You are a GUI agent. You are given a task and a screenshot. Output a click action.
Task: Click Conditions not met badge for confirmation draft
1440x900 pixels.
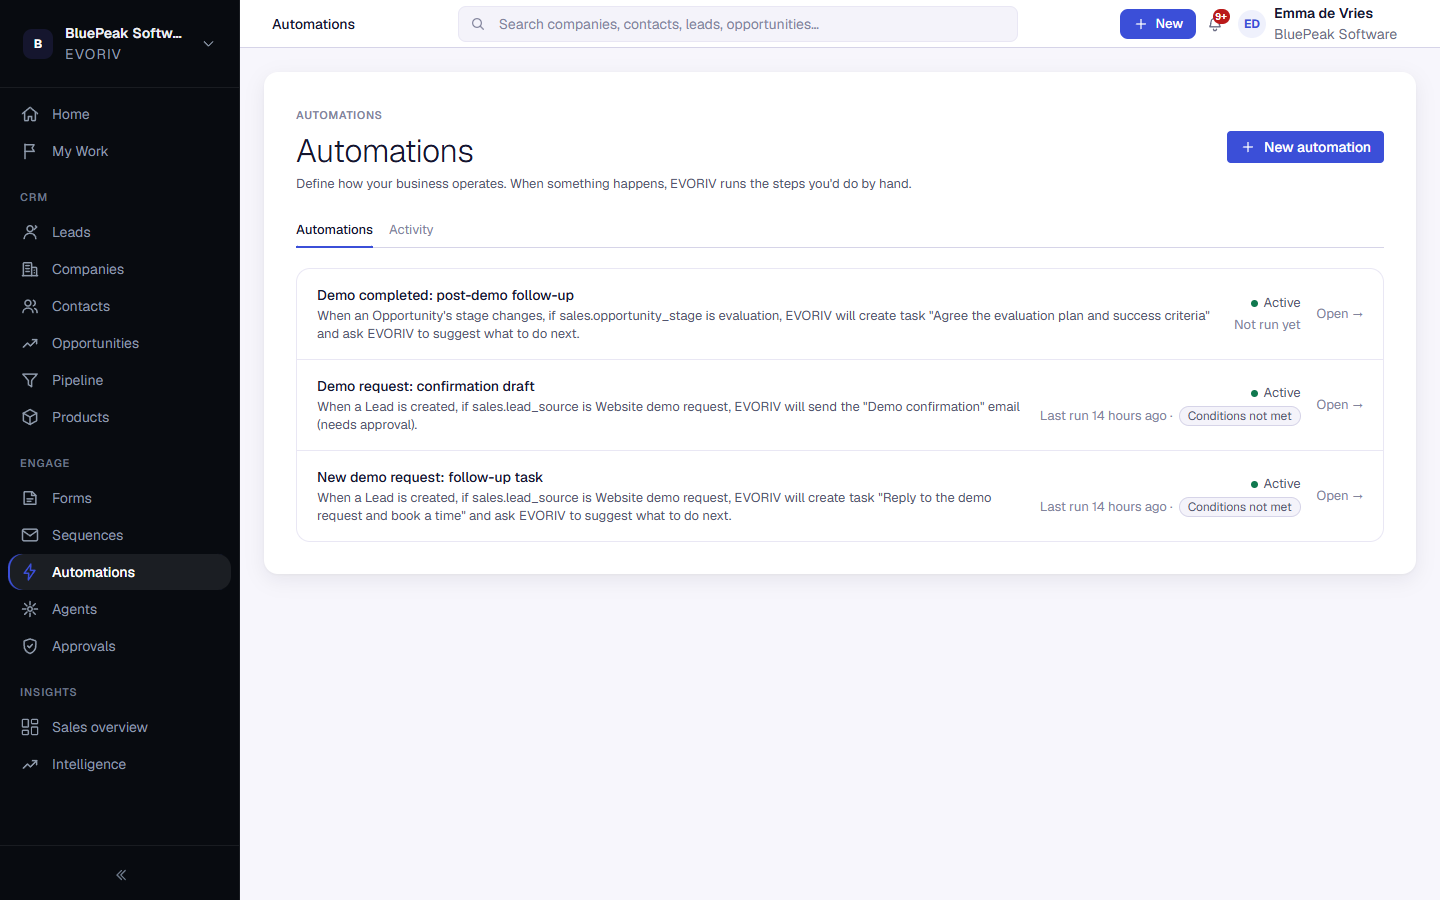pyautogui.click(x=1240, y=416)
